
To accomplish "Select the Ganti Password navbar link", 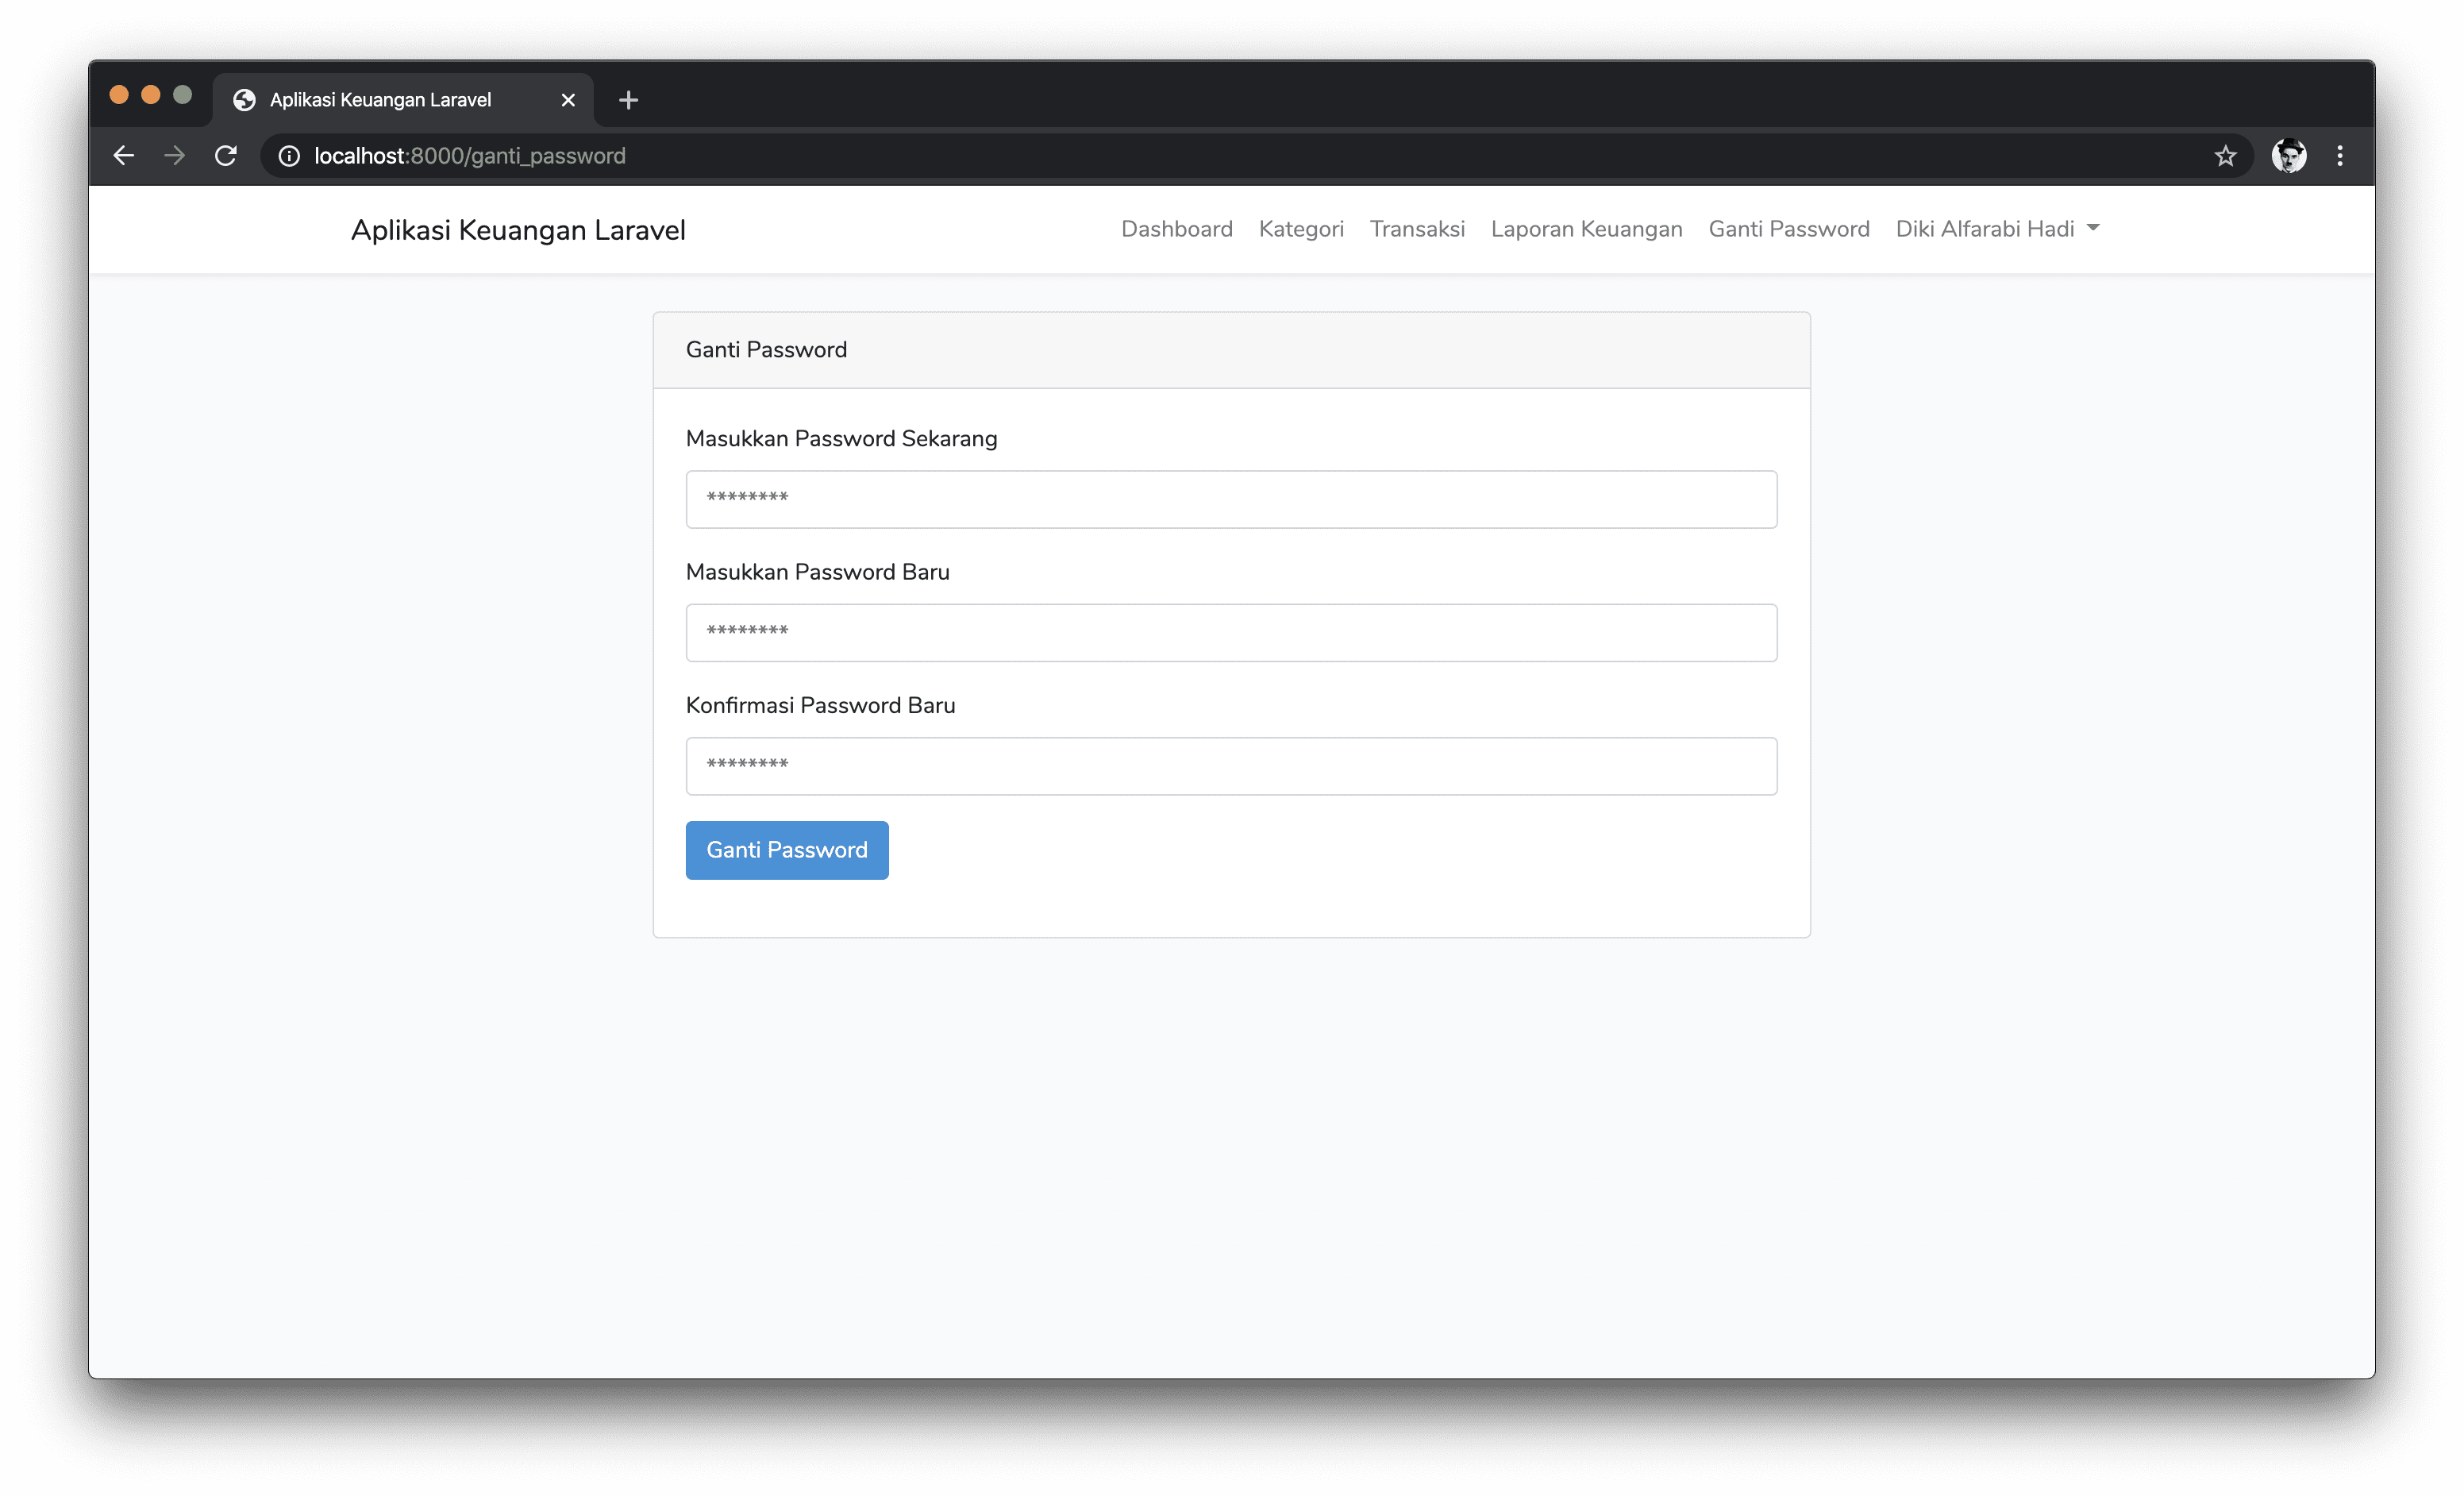I will 1788,229.
